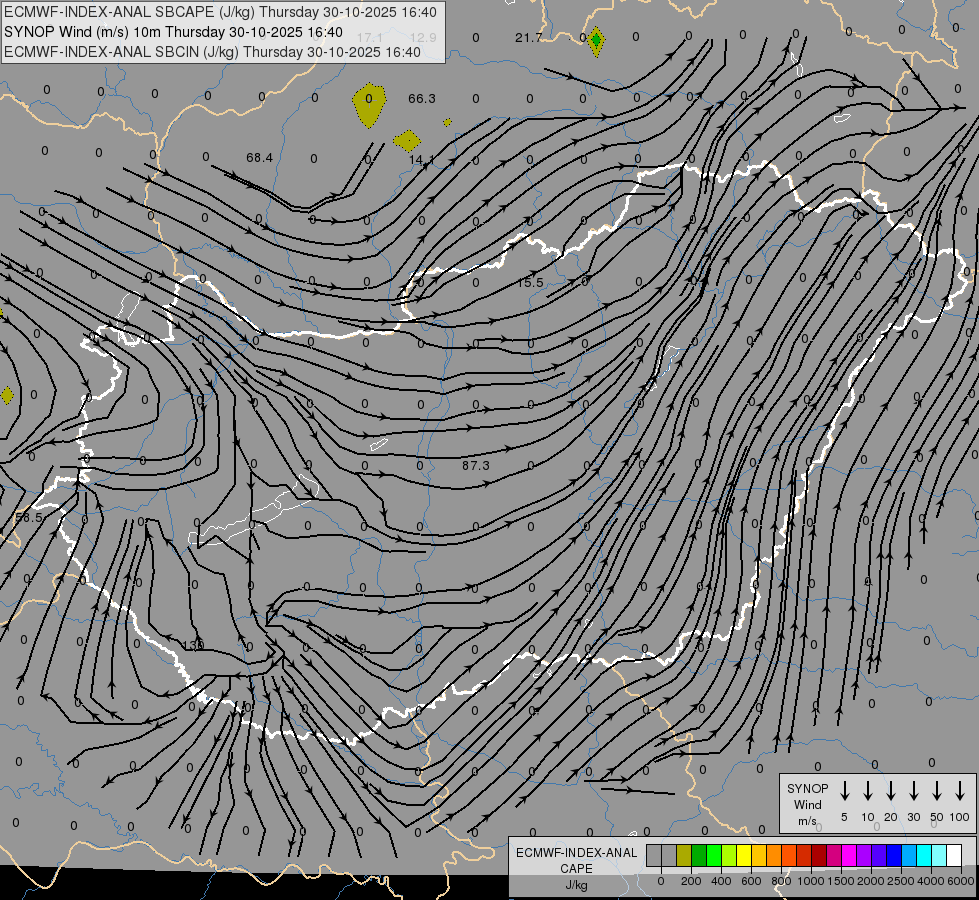The width and height of the screenshot is (979, 900).
Task: Click the 68.4 value on the map
Action: pos(259,157)
